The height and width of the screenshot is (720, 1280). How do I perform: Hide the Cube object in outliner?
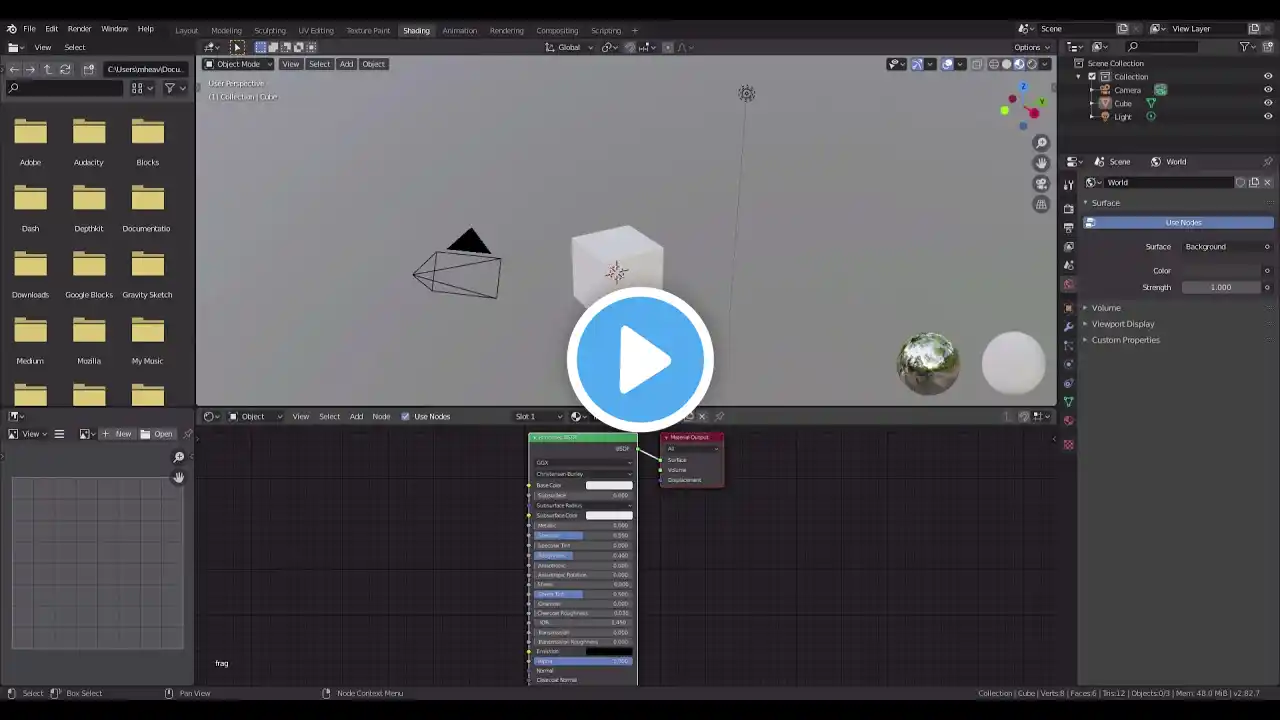coord(1268,103)
